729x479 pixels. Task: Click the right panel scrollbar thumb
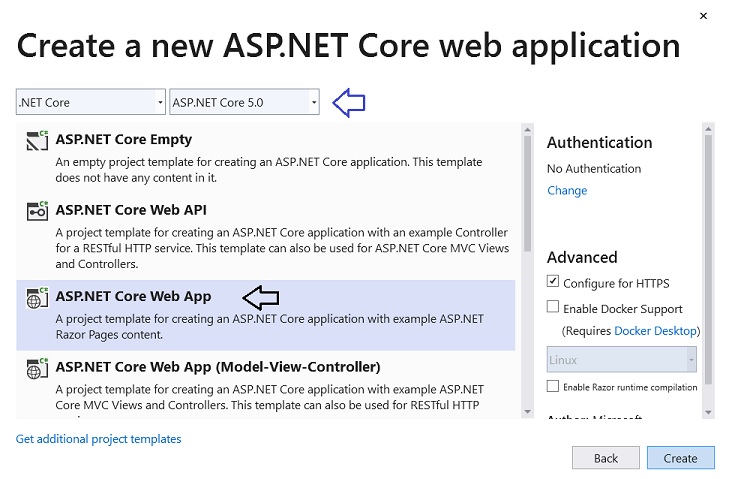[708, 259]
